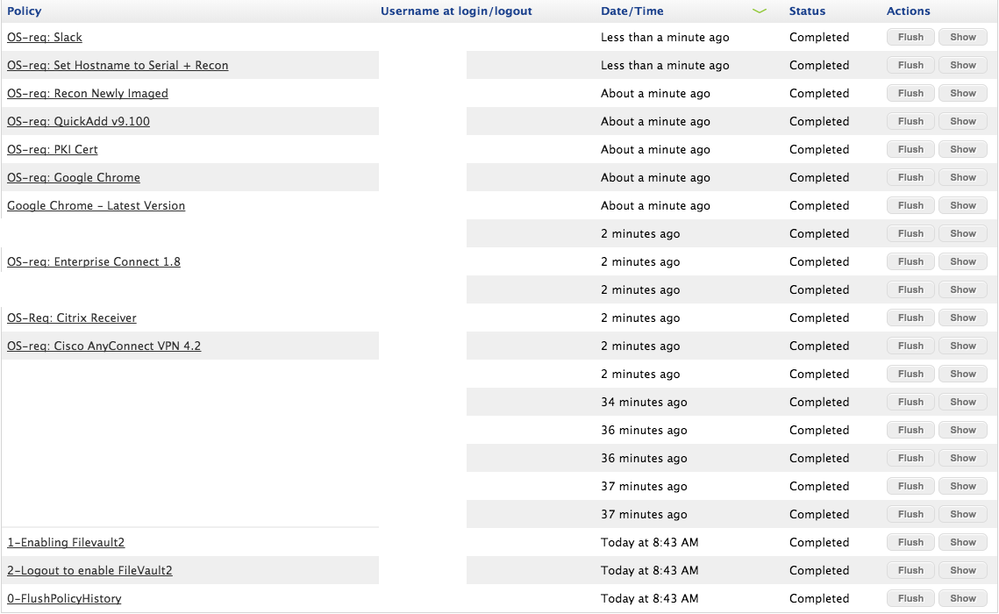Open the 1-Enabling Filevault2 policy
The width and height of the screenshot is (999, 614).
point(66,542)
